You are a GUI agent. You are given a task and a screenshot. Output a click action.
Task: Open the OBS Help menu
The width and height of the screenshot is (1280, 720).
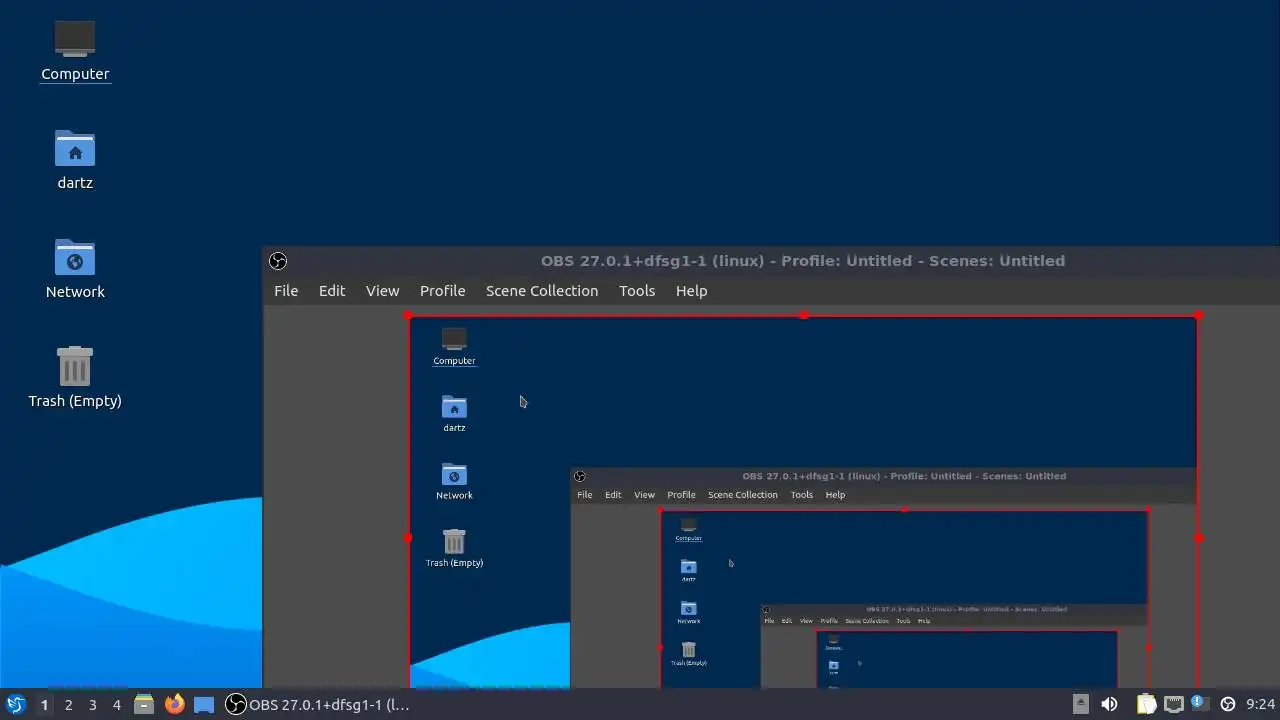pyautogui.click(x=691, y=291)
